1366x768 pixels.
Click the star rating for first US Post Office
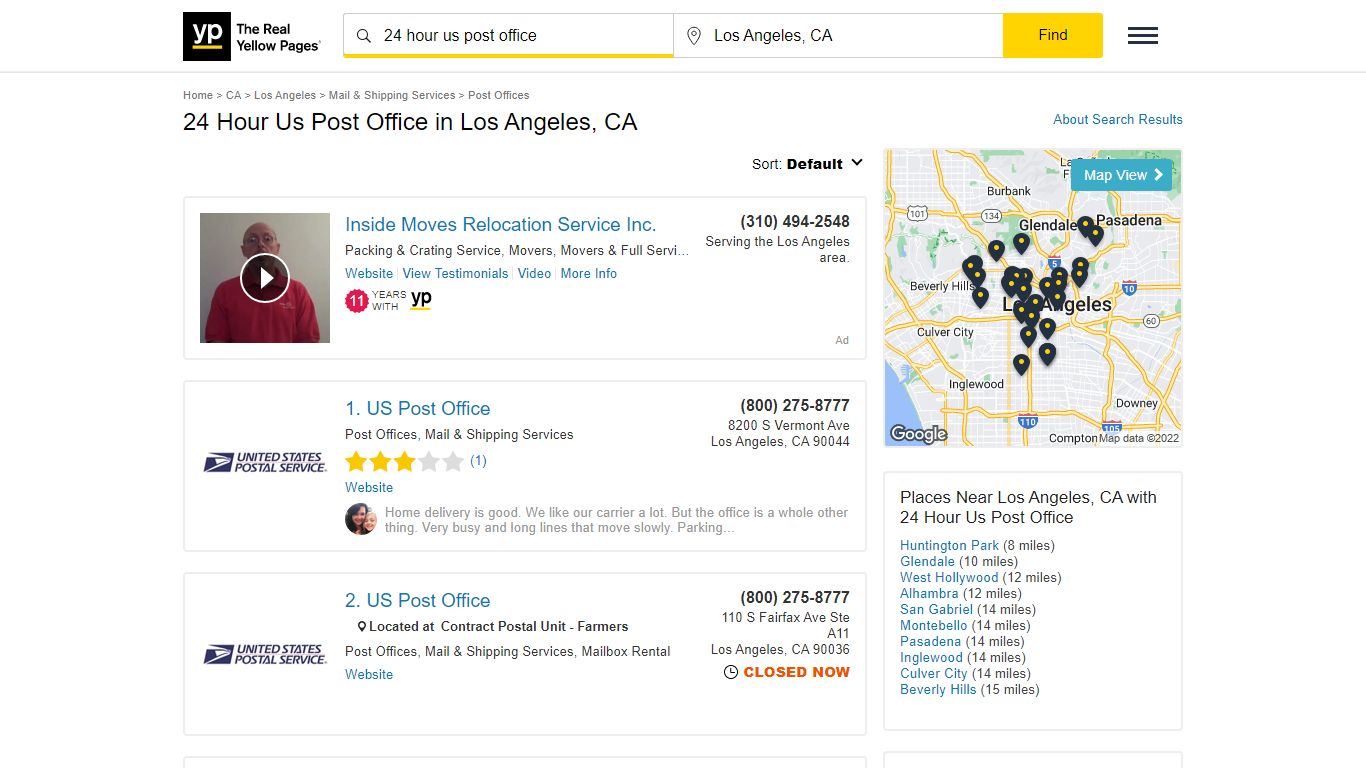[x=405, y=461]
